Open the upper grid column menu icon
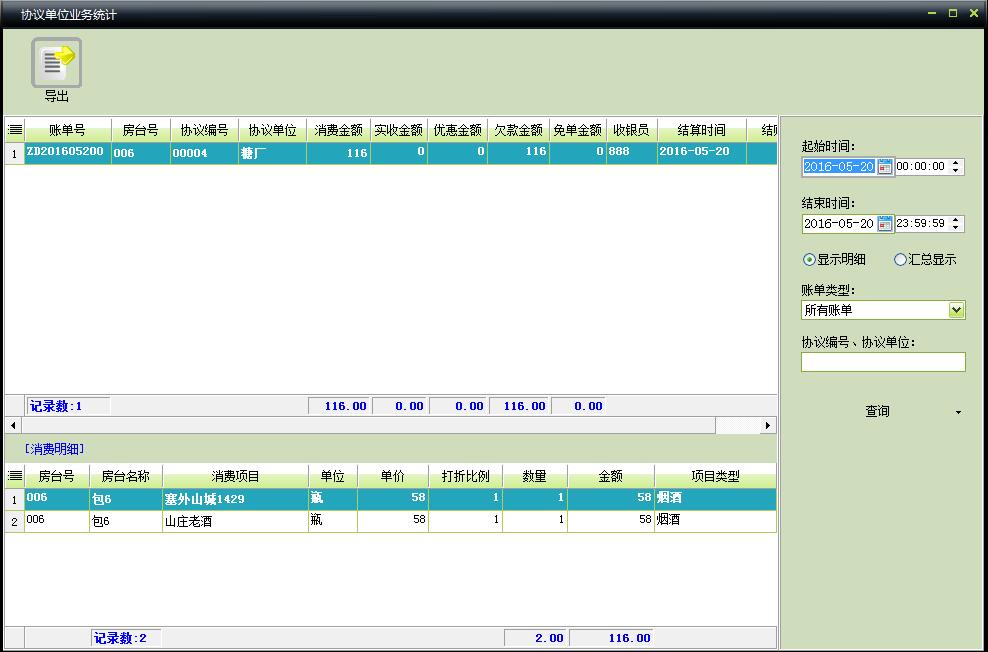This screenshot has height=652, width=988. coord(15,130)
